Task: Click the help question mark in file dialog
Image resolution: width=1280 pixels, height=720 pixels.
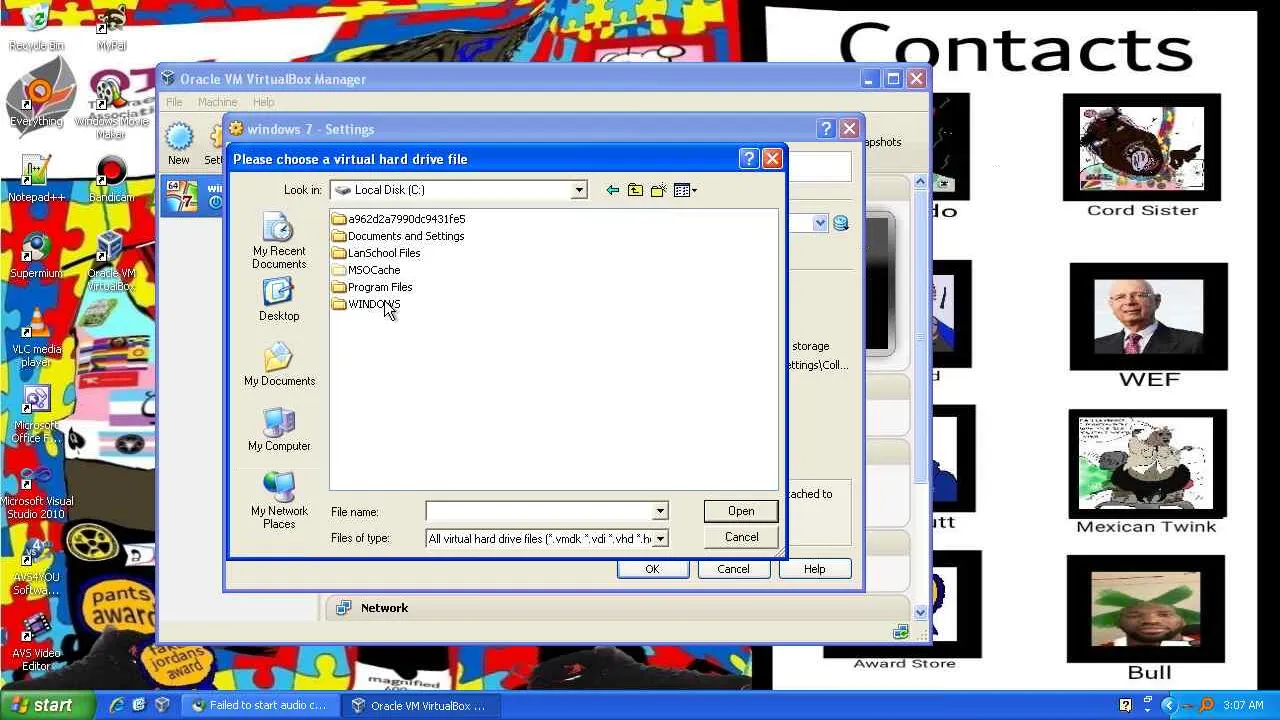Action: [x=749, y=159]
